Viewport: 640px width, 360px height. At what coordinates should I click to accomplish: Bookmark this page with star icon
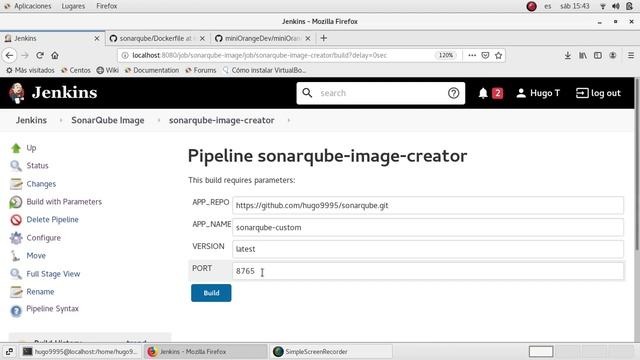(x=498, y=55)
